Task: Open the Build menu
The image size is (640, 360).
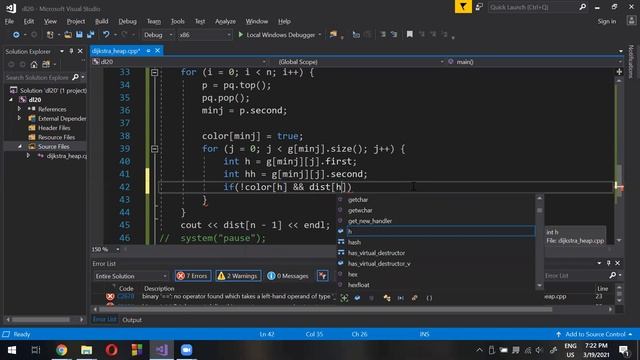Action: tap(102, 21)
